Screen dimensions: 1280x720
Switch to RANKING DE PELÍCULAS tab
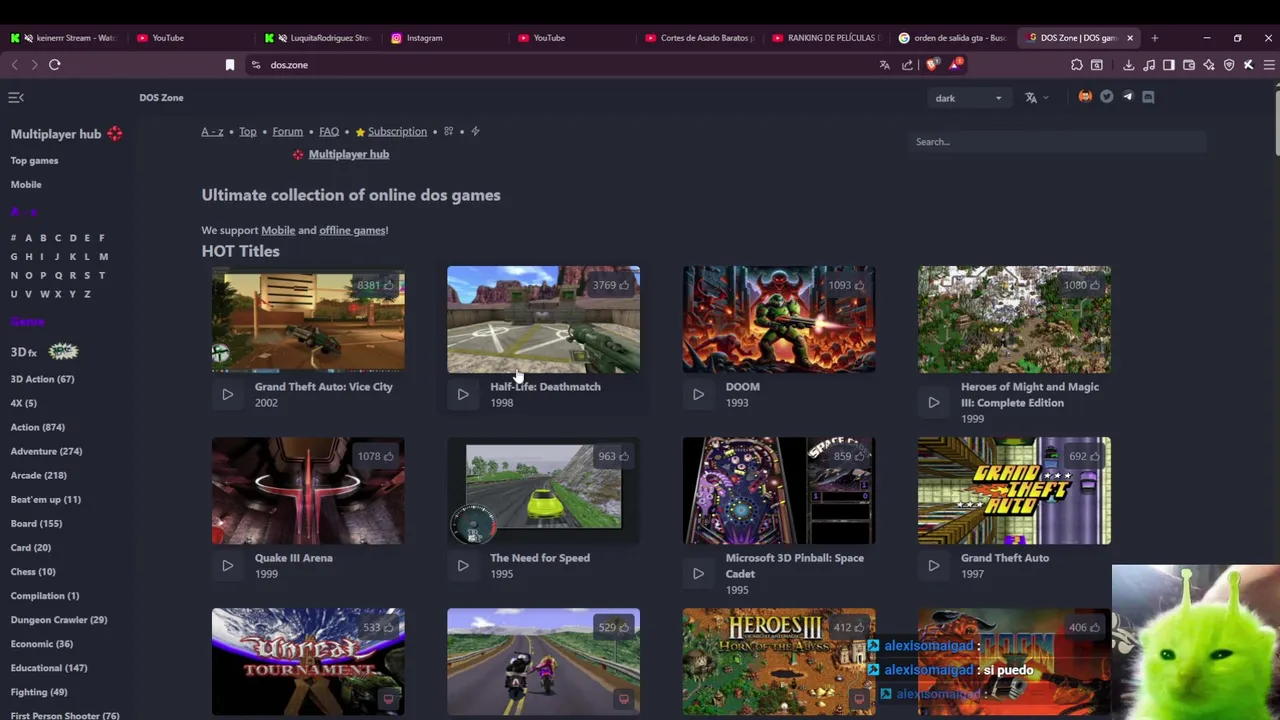click(x=828, y=38)
